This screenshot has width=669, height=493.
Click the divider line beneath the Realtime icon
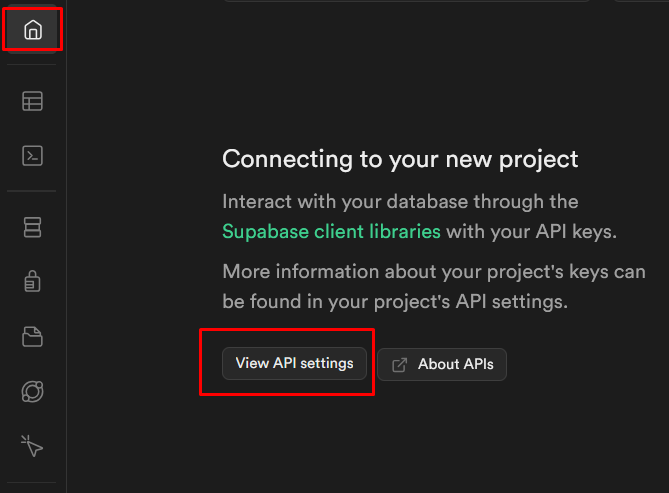point(32,483)
